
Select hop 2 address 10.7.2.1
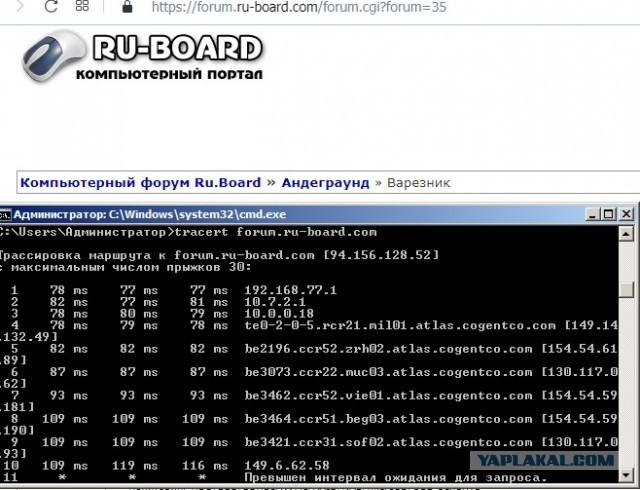point(275,302)
